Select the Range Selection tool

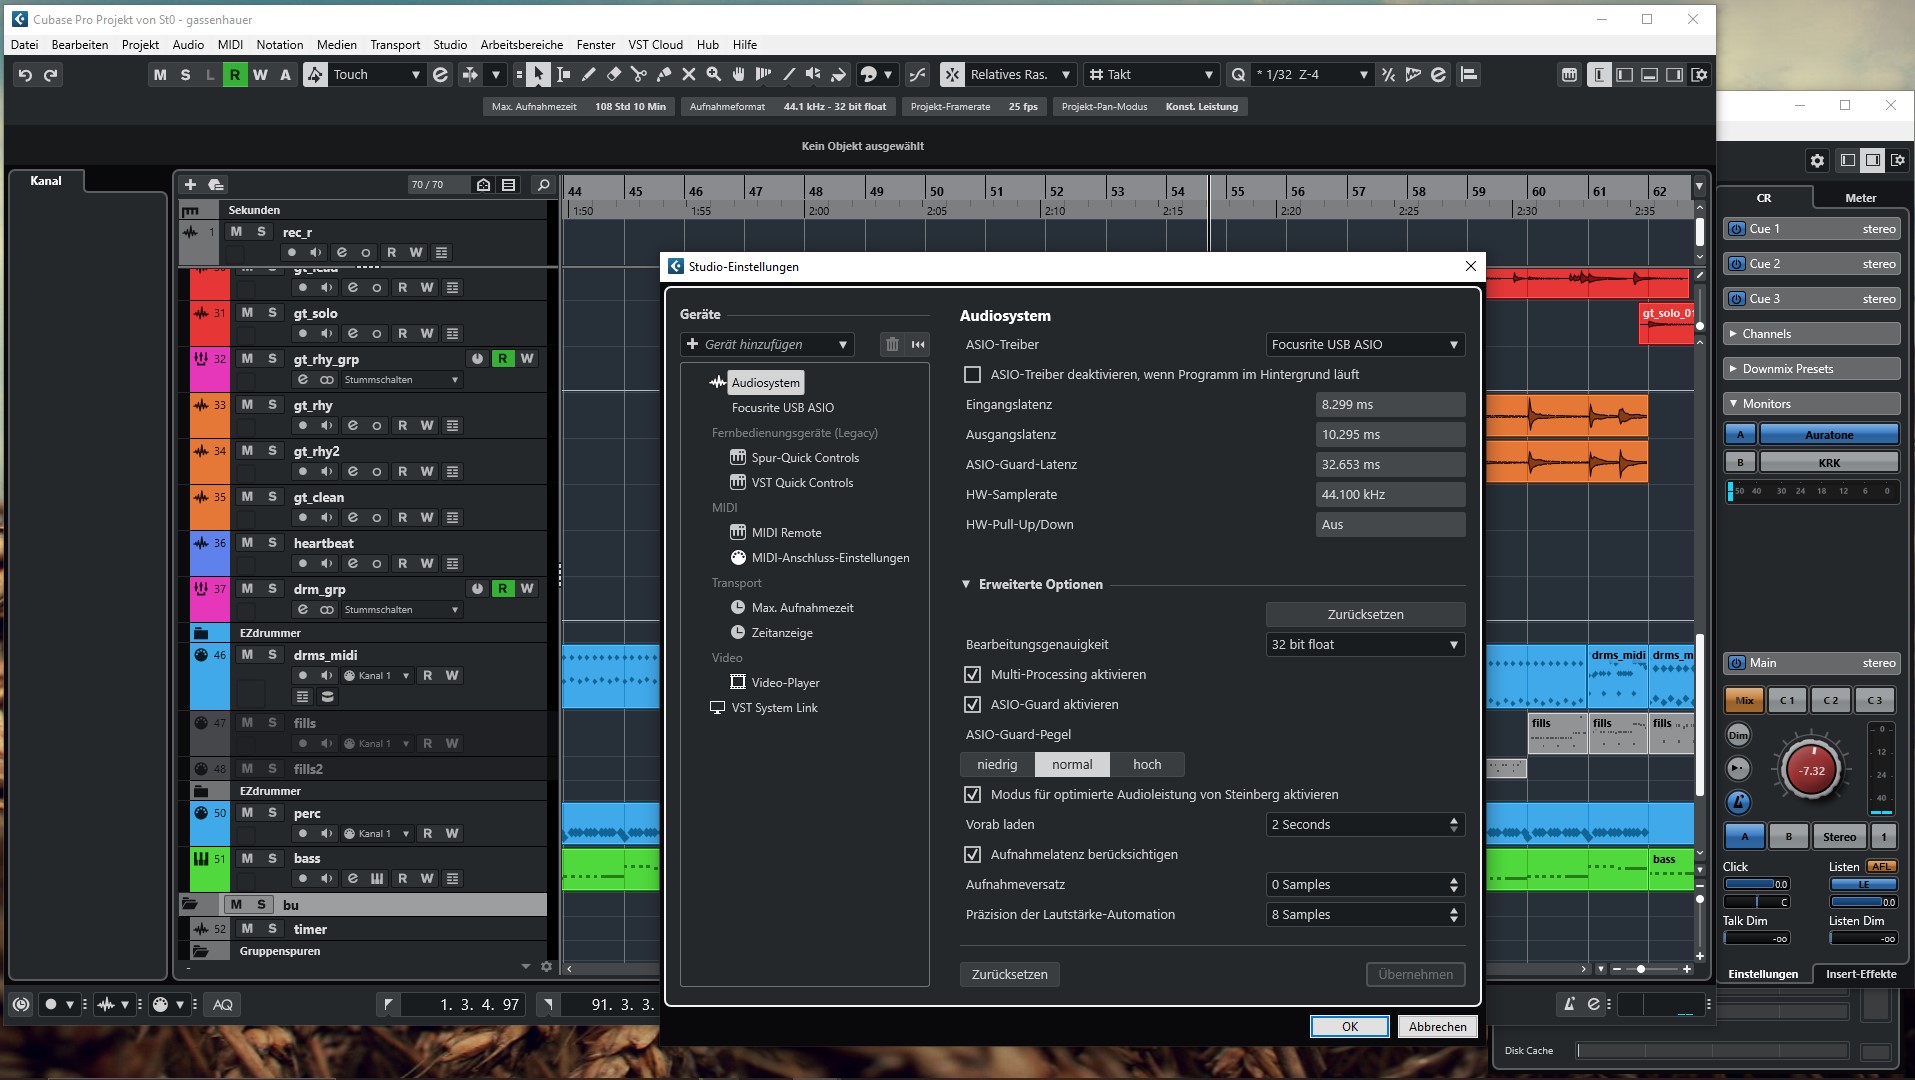pyautogui.click(x=563, y=75)
